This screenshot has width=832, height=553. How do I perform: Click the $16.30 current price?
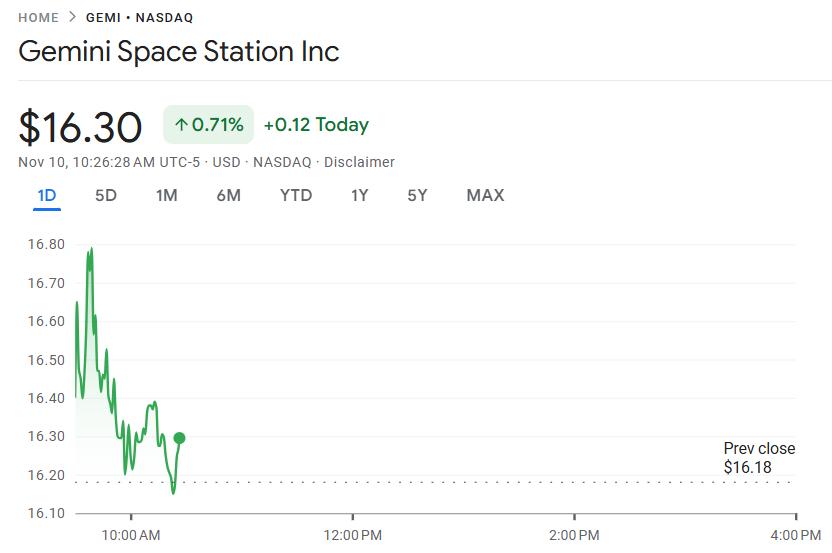[81, 127]
